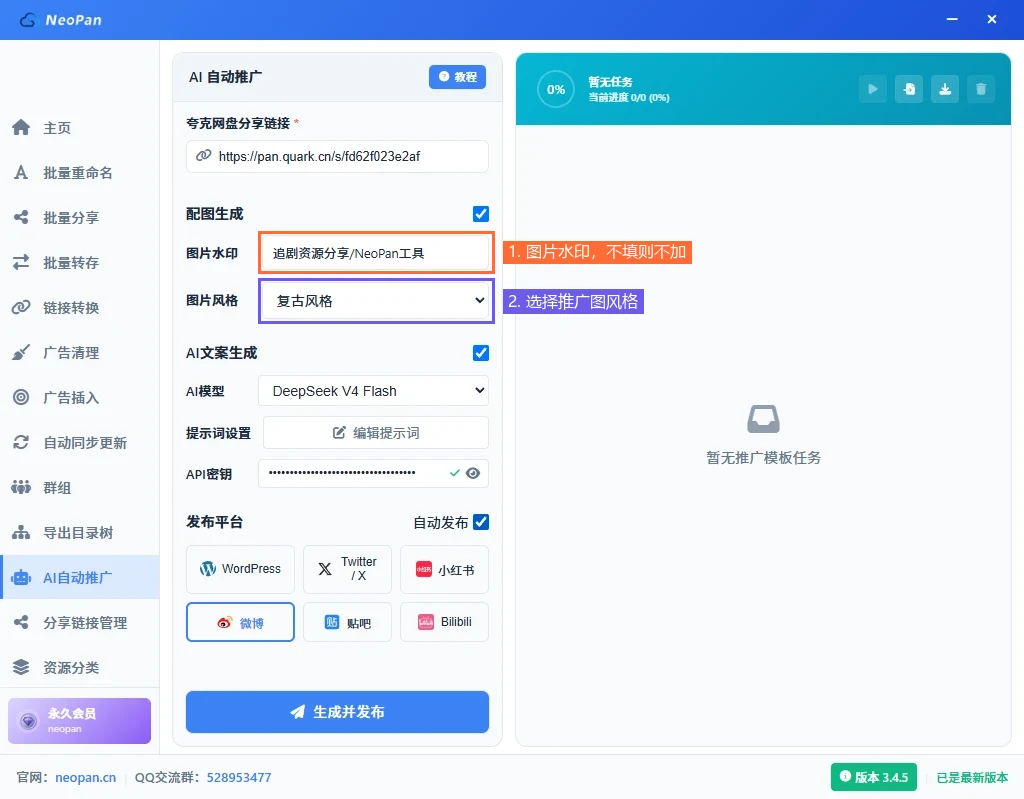Click the transfer arrows icon for 批量转存
The image size is (1024, 799).
(x=21, y=263)
